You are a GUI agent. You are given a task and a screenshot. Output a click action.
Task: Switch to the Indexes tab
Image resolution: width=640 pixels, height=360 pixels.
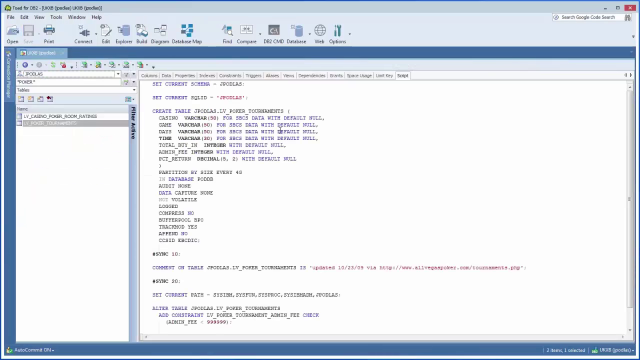pos(207,76)
